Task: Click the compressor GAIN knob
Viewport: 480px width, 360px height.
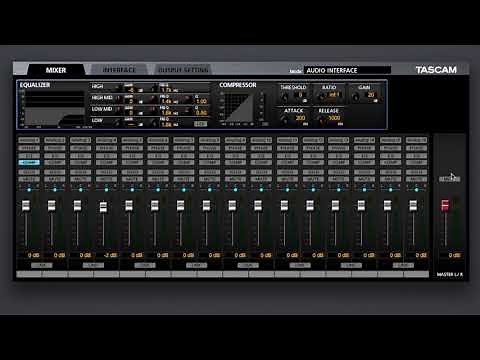Action: (356, 97)
